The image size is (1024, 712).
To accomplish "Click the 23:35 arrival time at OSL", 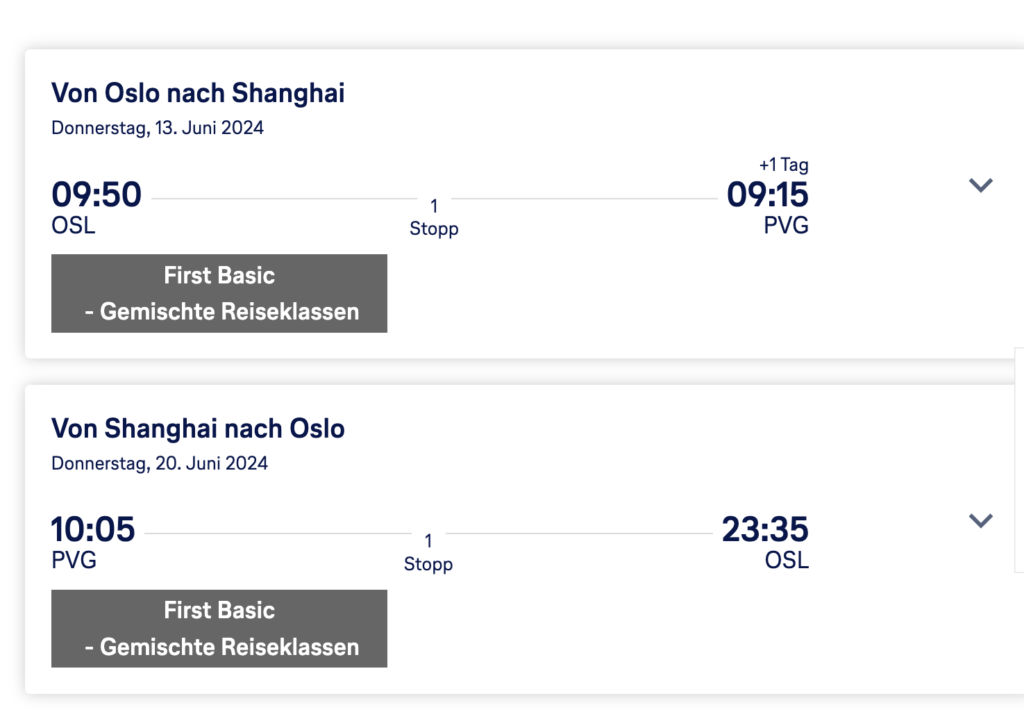I will [765, 529].
